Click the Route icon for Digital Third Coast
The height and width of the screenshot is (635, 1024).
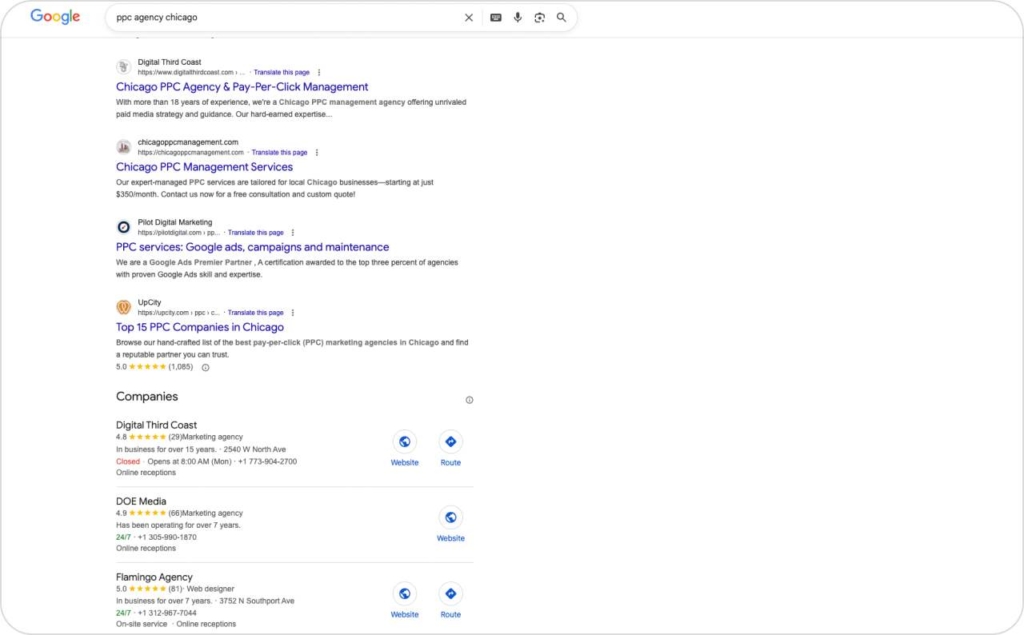(450, 441)
